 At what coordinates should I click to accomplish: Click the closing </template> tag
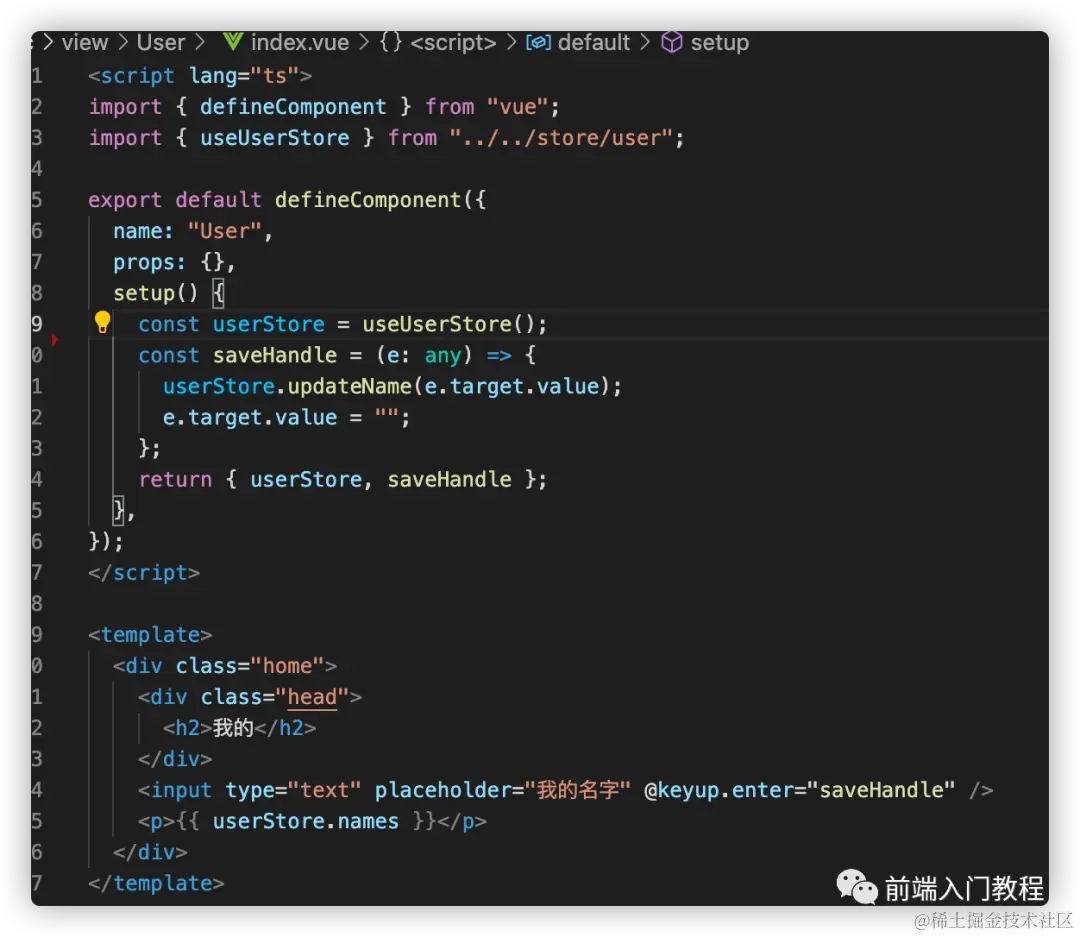pos(156,883)
